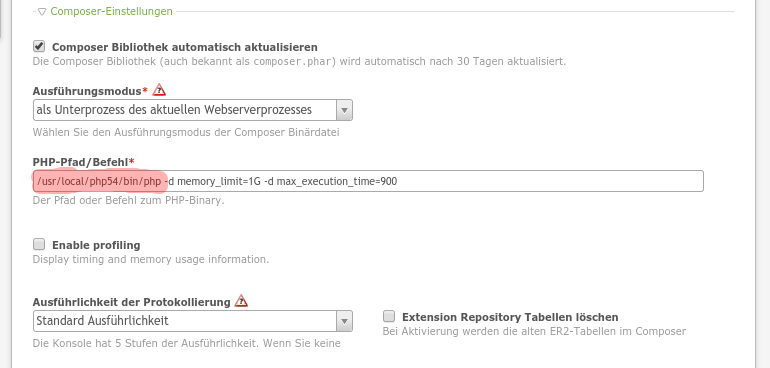Image resolution: width=770 pixels, height=368 pixels.
Task: Click inside the PHP-Pfad/Befehl text field
Action: (368, 181)
